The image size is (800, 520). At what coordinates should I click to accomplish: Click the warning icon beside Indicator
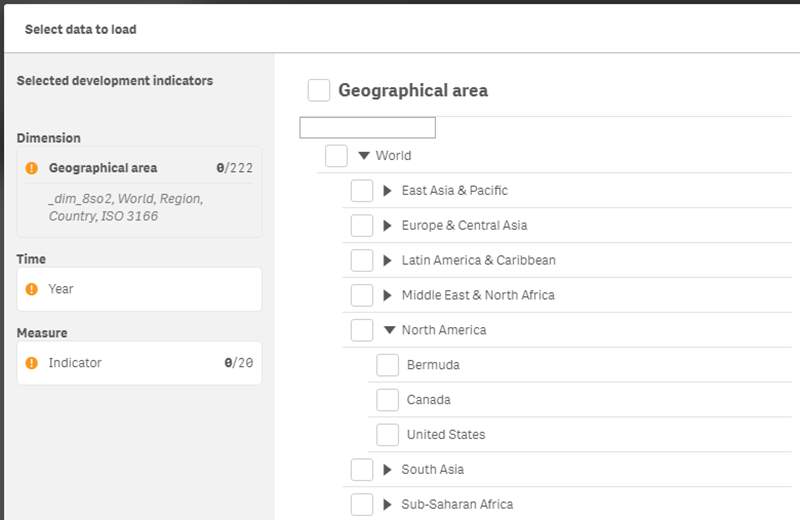tap(32, 363)
